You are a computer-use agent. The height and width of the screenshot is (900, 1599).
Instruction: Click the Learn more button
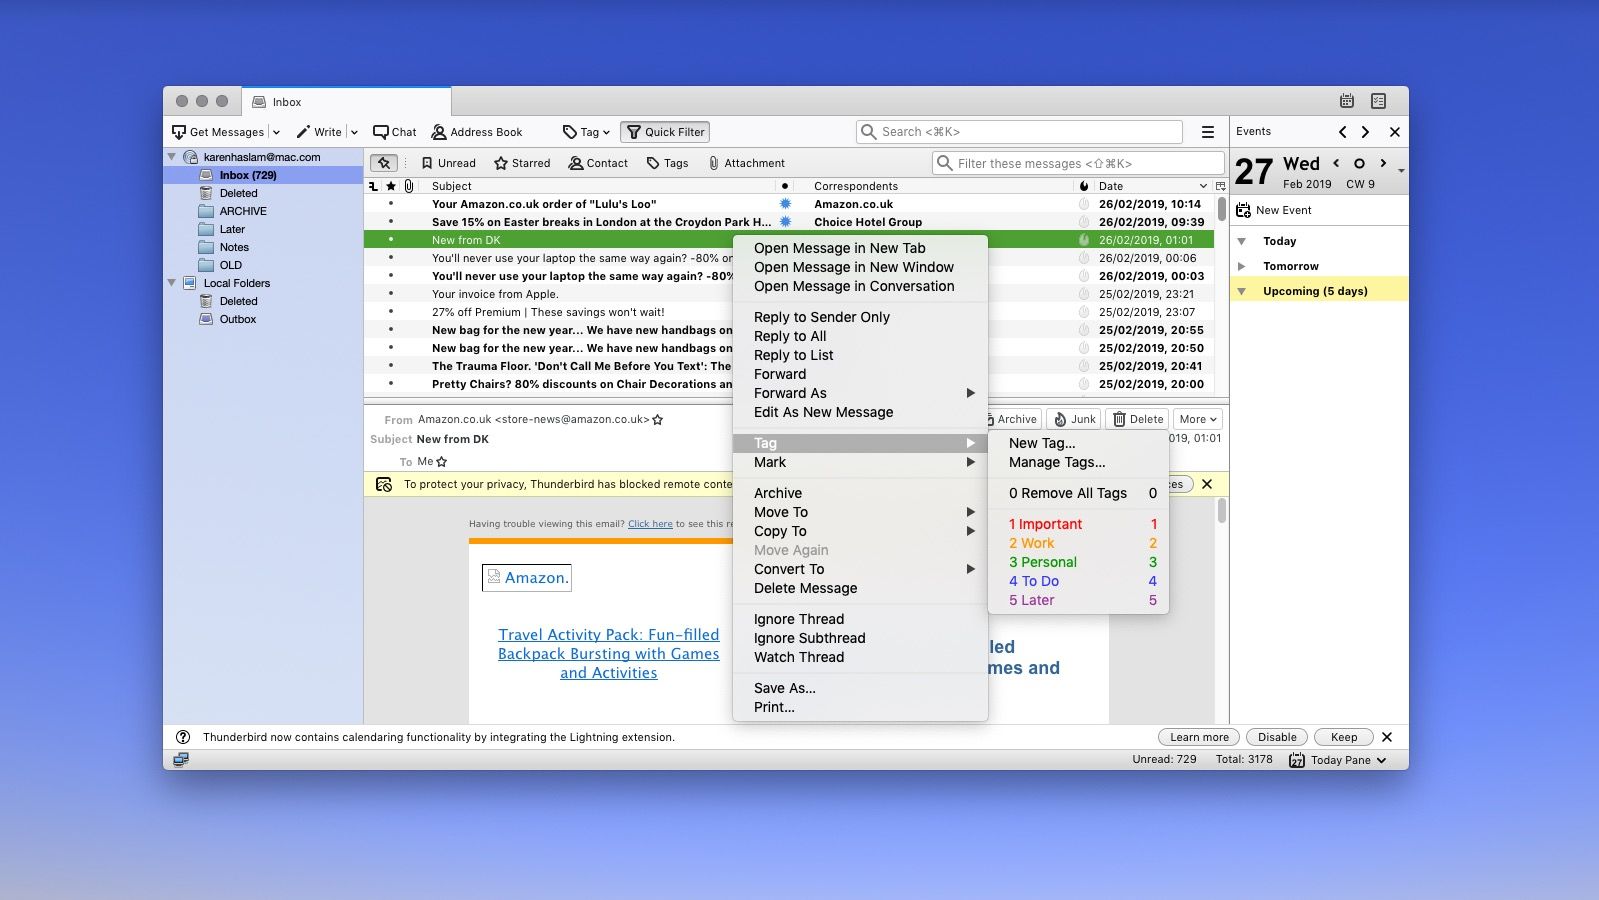pos(1199,737)
